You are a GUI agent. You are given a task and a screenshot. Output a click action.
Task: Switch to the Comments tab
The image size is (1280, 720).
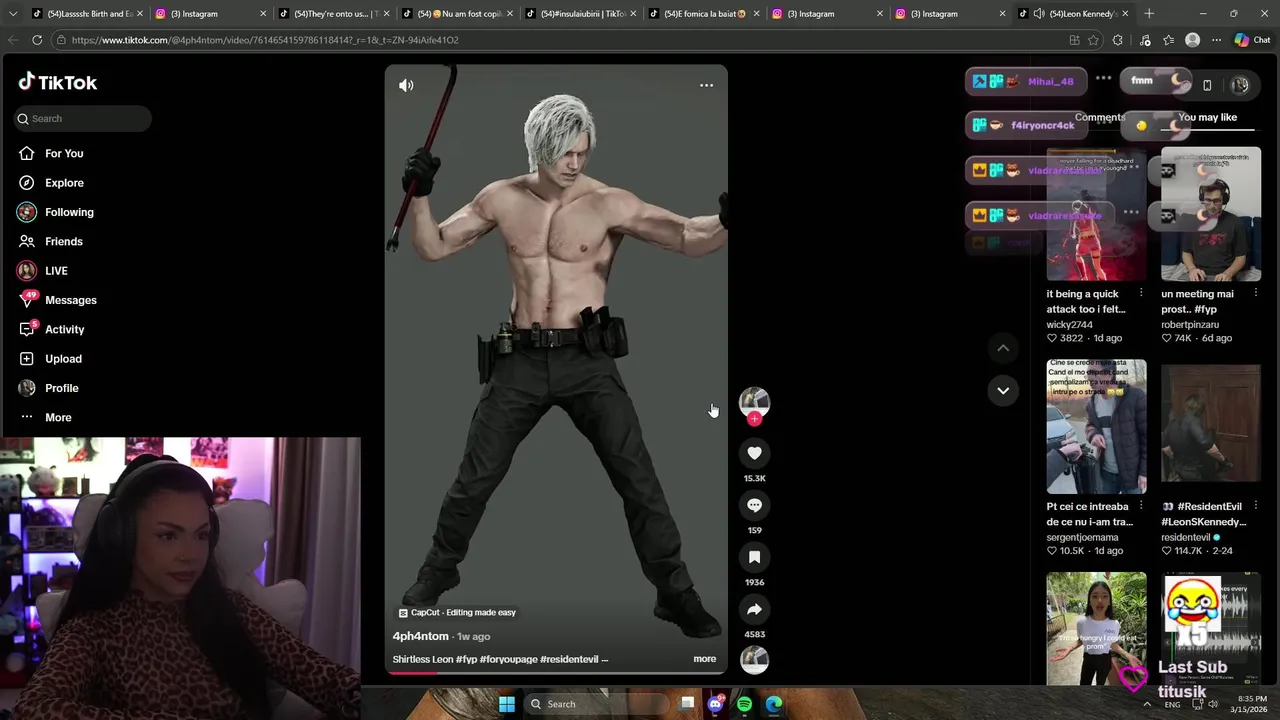(1100, 117)
